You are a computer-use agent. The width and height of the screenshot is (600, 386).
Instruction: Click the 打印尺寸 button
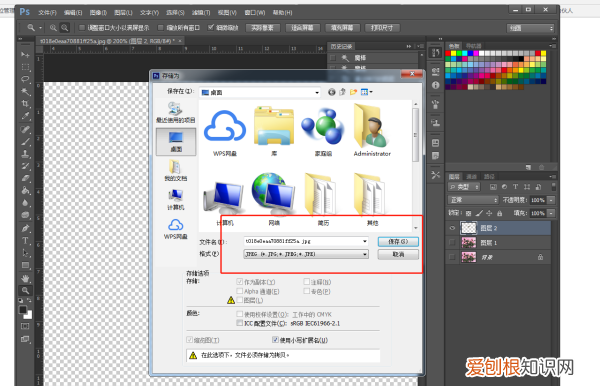382,28
